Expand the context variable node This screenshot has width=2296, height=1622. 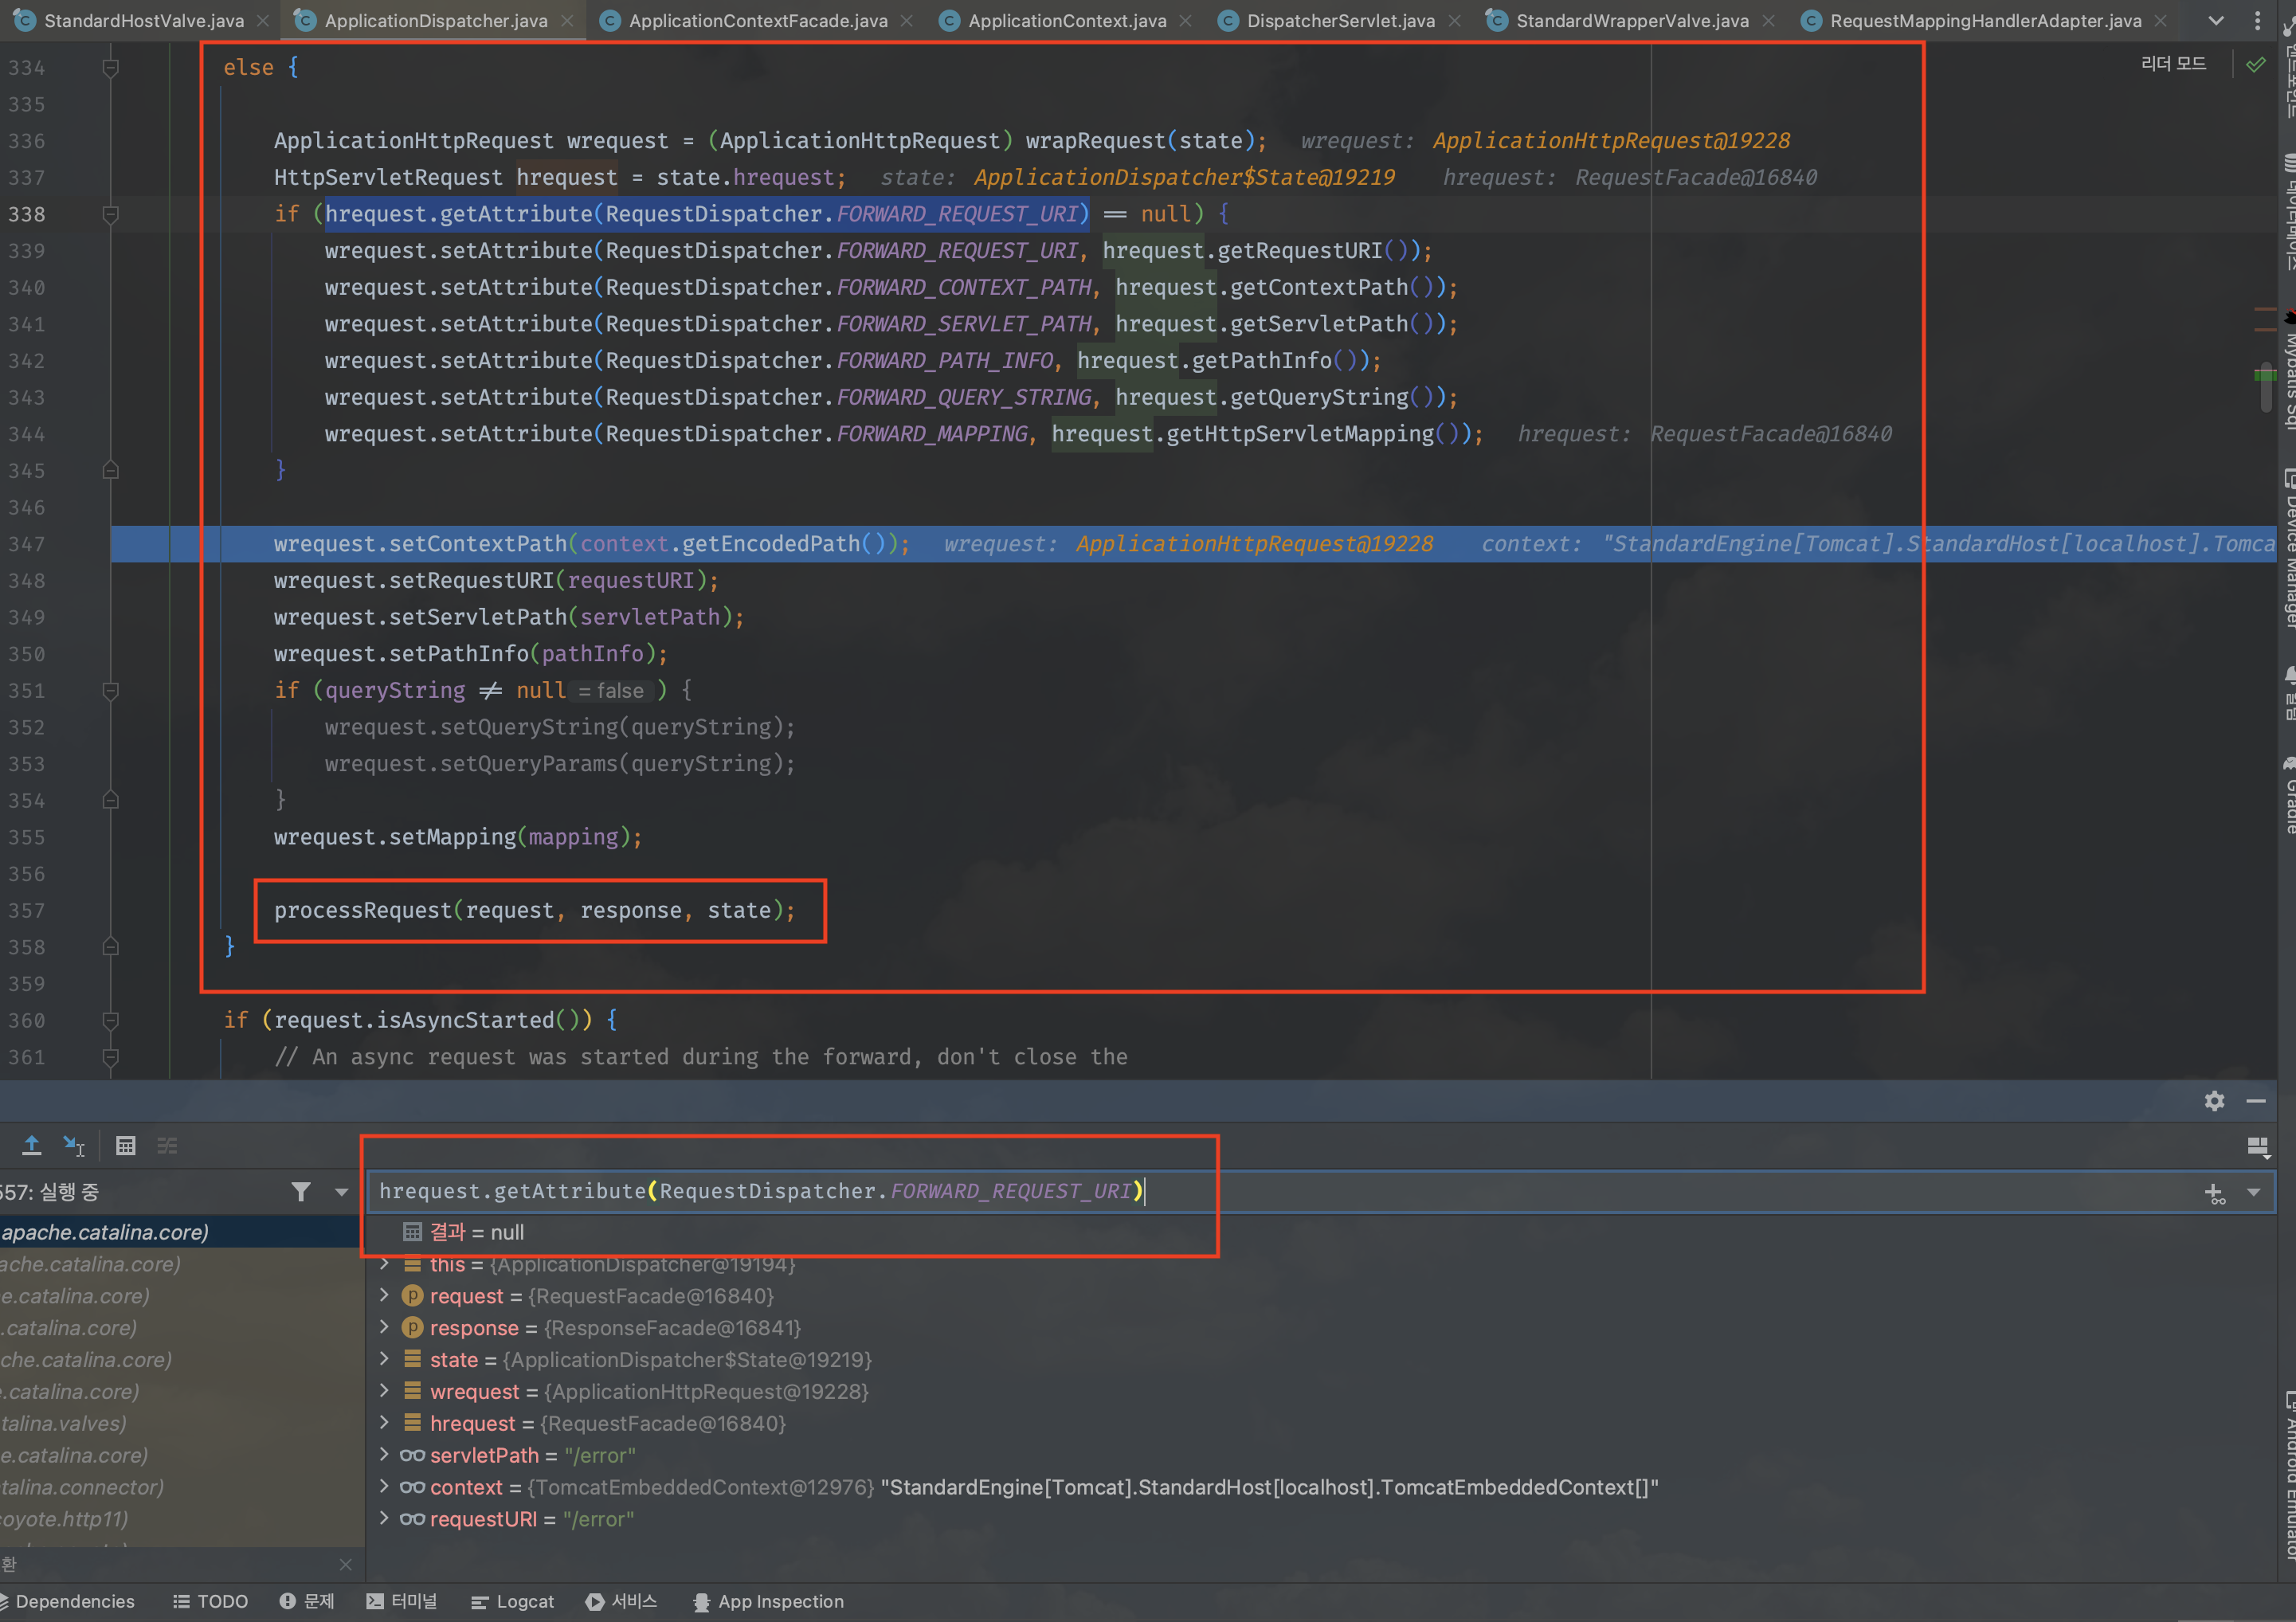pyautogui.click(x=384, y=1487)
